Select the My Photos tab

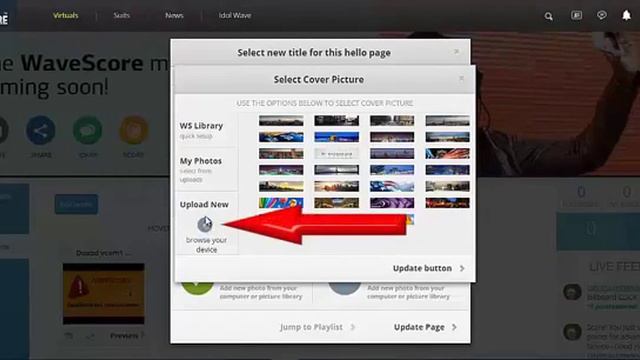pyautogui.click(x=206, y=169)
